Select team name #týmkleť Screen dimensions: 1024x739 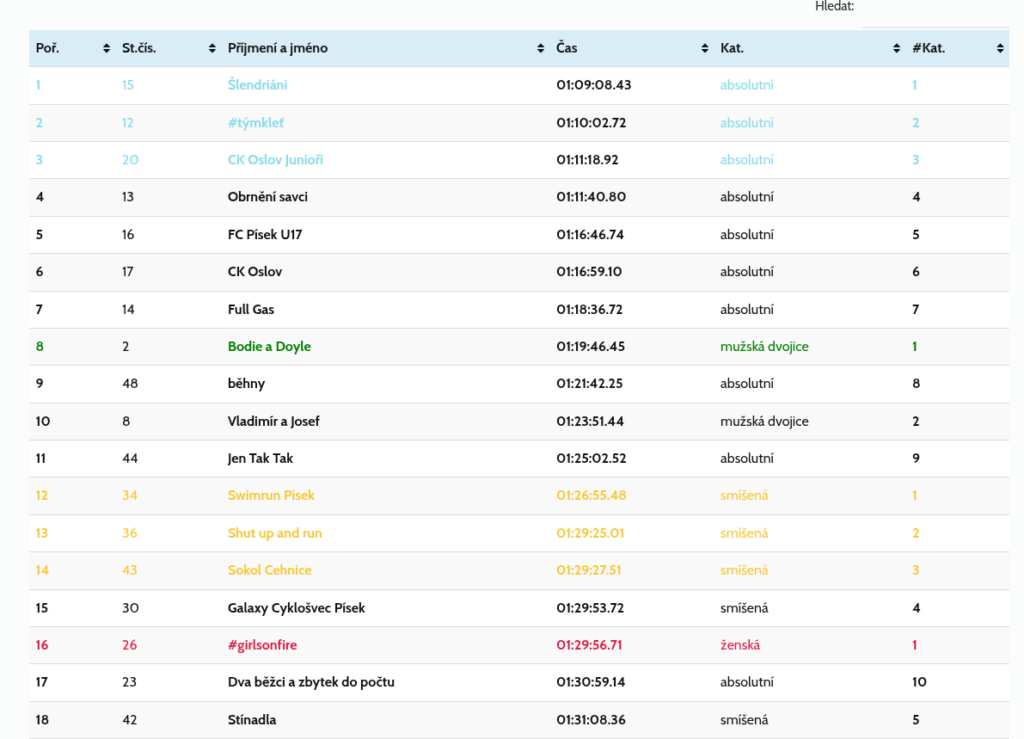255,123
